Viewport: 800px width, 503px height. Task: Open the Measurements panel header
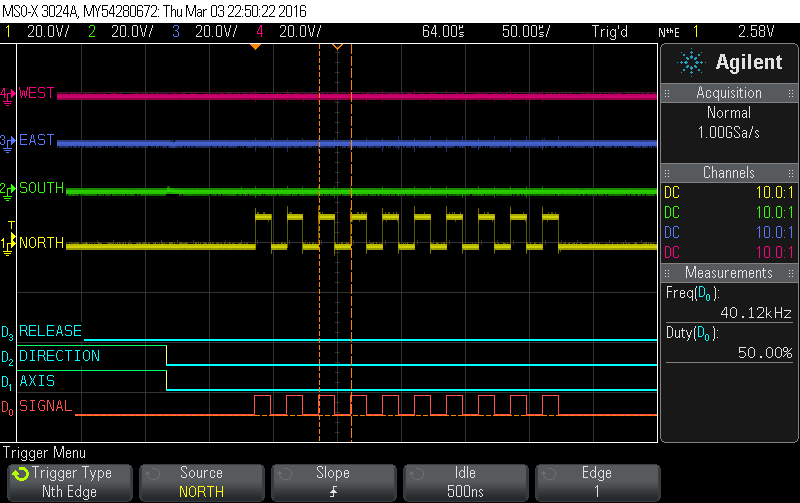click(x=729, y=273)
